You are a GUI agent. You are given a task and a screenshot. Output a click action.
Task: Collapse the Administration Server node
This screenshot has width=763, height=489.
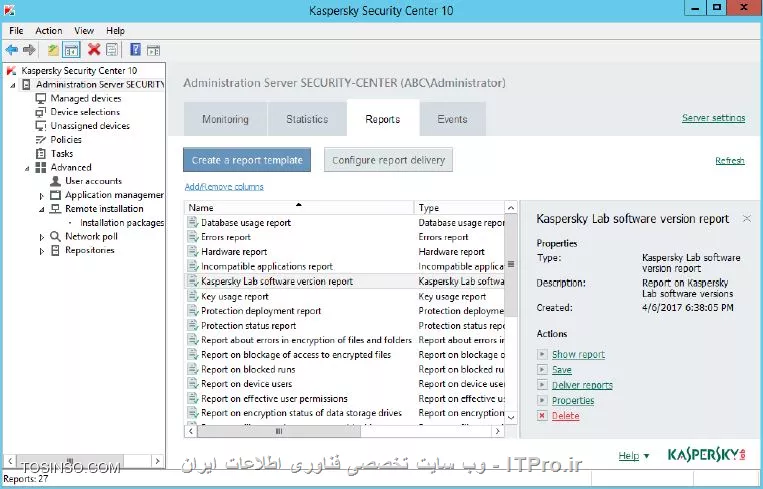pos(13,85)
